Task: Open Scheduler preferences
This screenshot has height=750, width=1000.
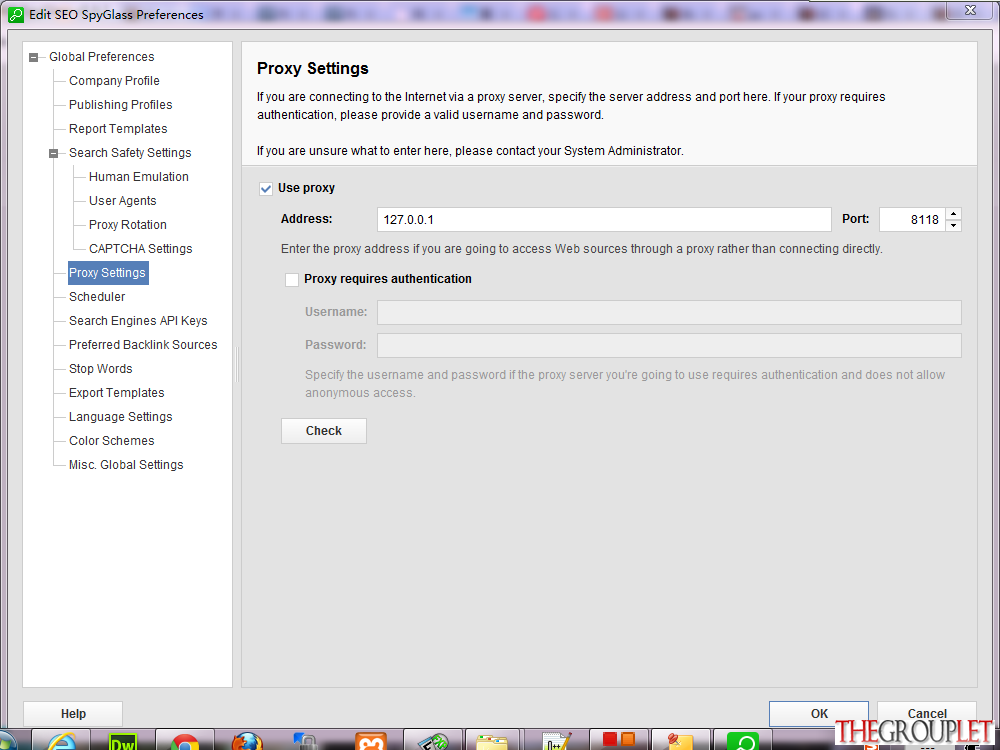Action: (97, 297)
